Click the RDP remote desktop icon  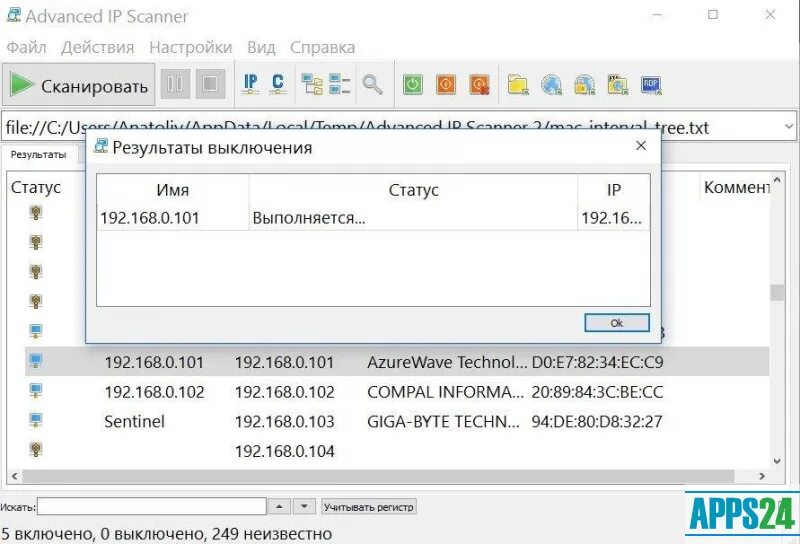pos(651,85)
